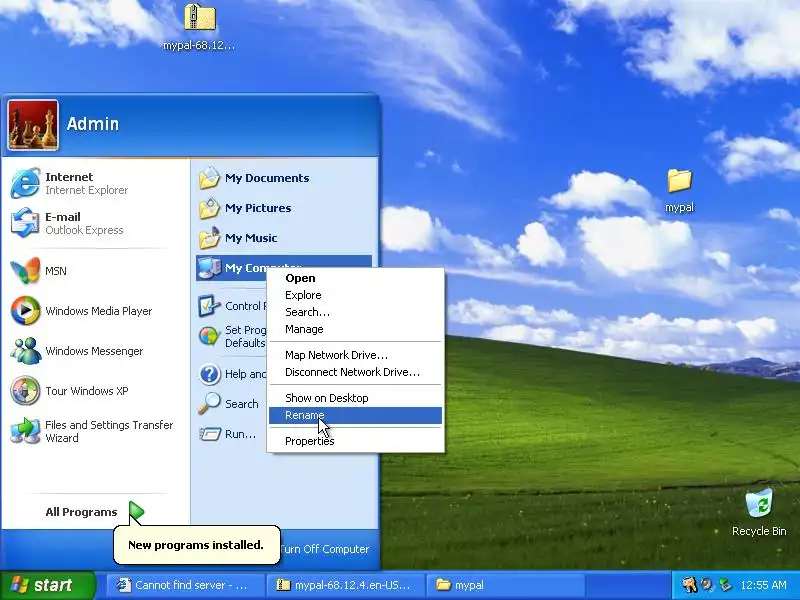Viewport: 800px width, 600px height.
Task: Click the first system tray icon
Action: (x=689, y=585)
